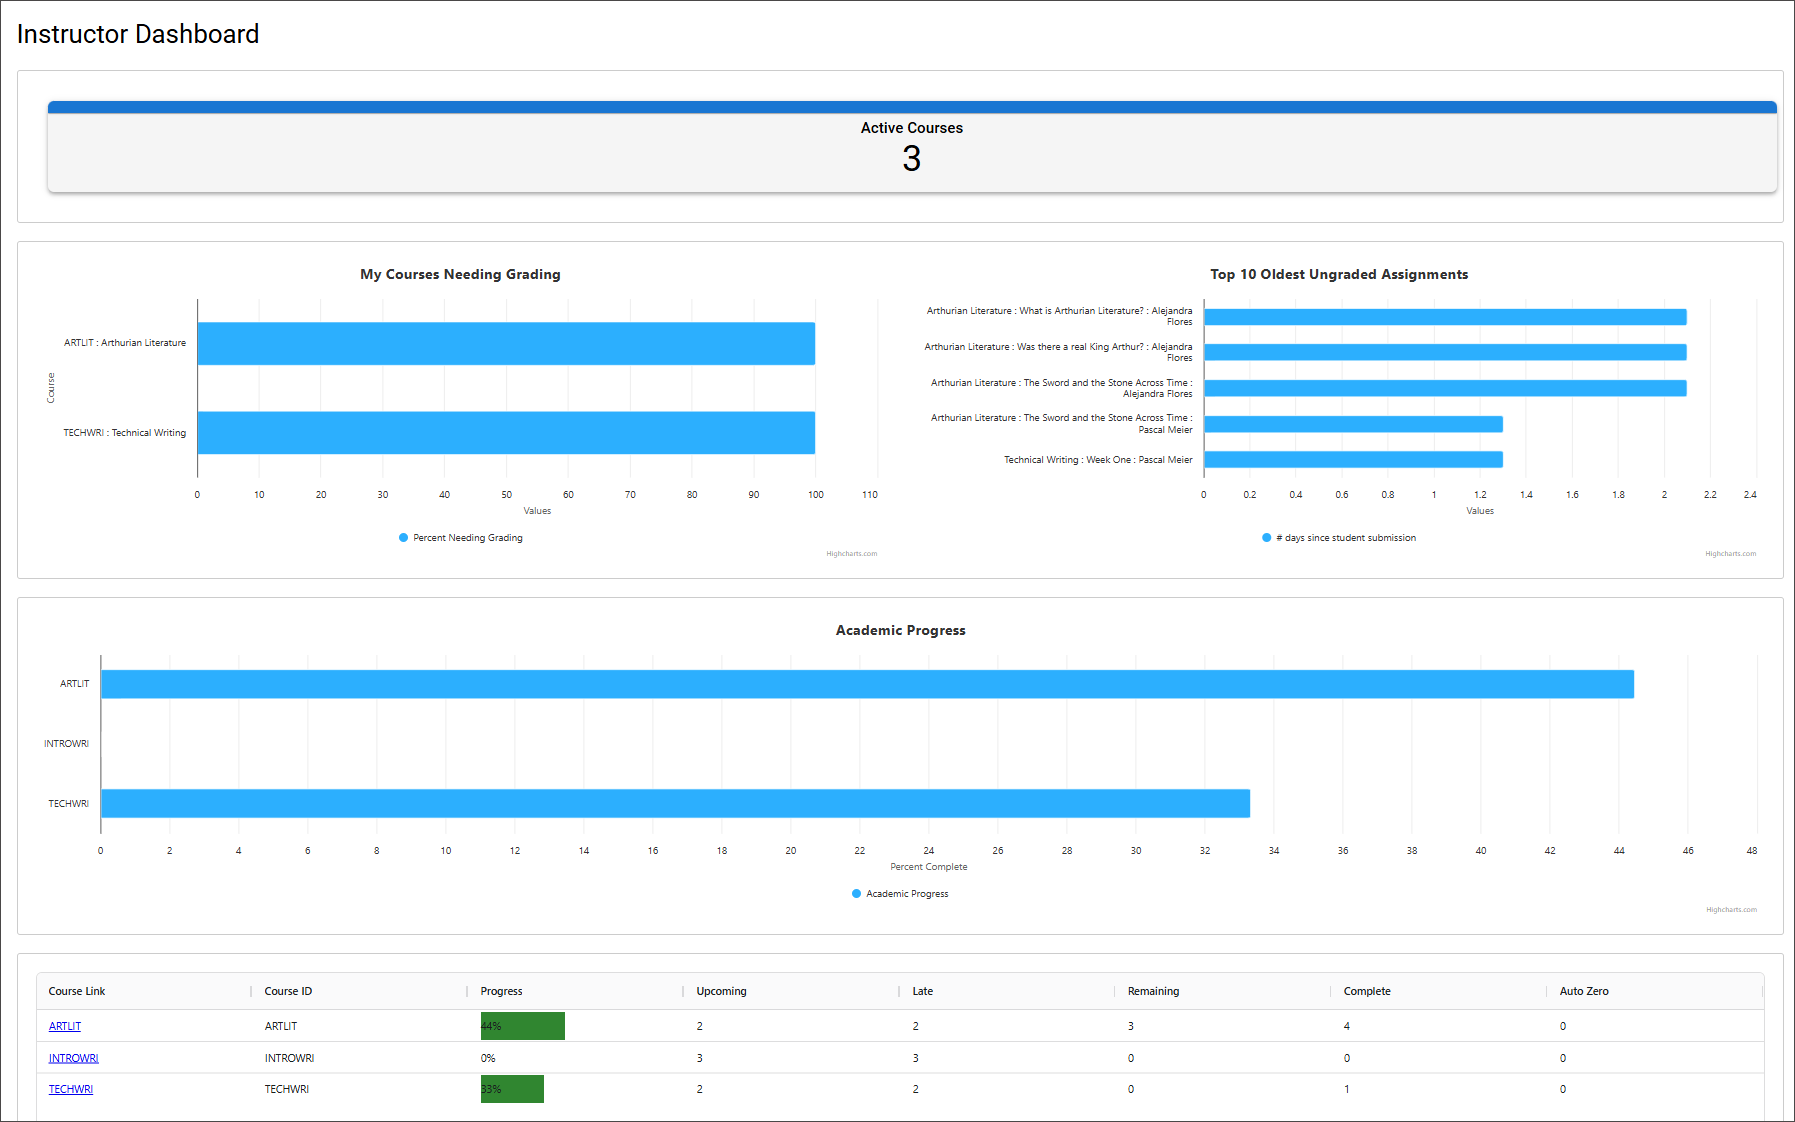Click the Highcharts.com credit under Academic Progress
The width and height of the screenshot is (1795, 1122).
[1731, 910]
